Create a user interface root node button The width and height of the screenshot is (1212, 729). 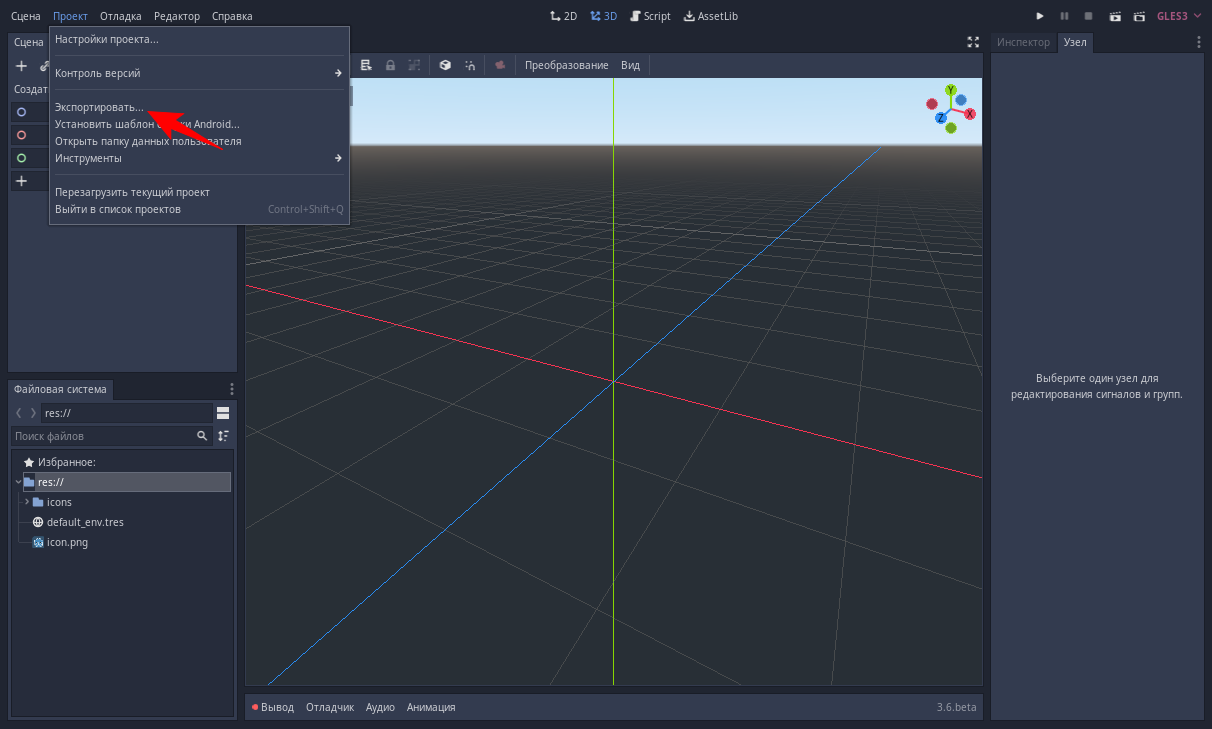(30, 158)
